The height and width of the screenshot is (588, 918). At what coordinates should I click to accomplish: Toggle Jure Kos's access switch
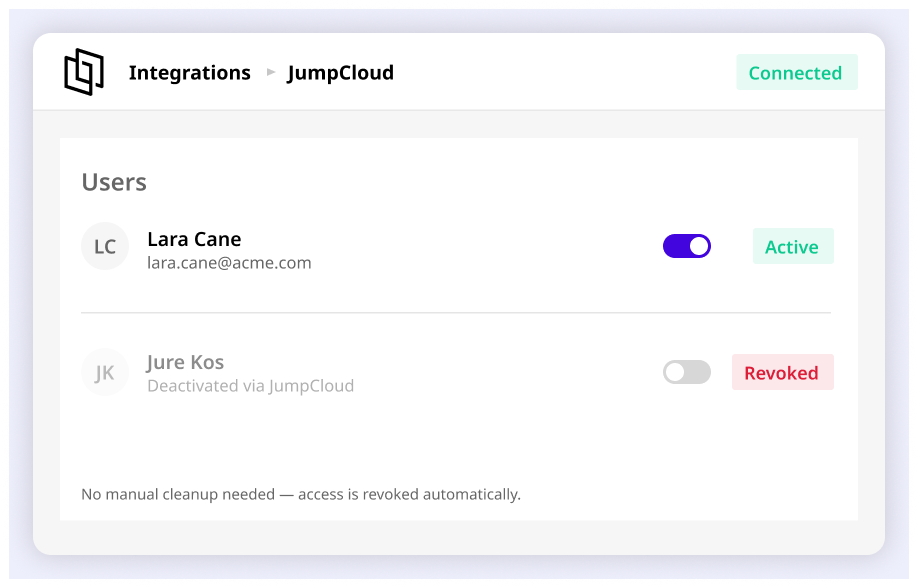point(687,372)
